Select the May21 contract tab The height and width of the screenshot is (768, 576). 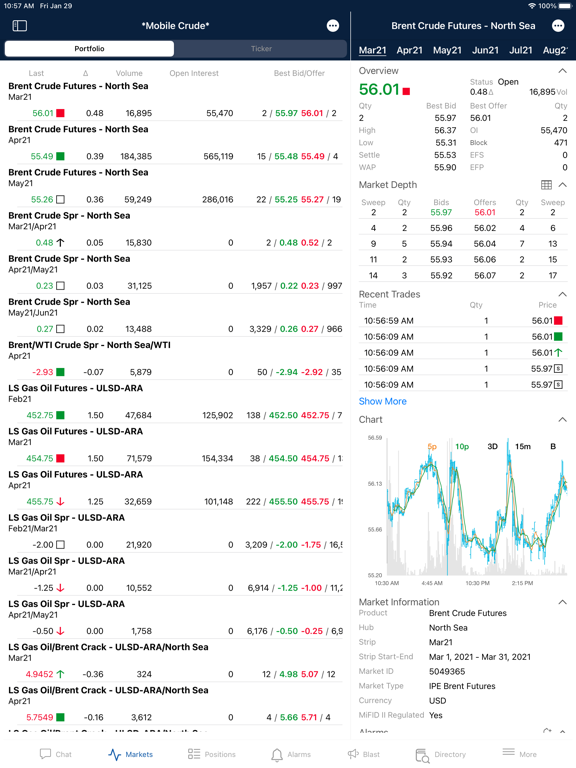click(x=447, y=50)
